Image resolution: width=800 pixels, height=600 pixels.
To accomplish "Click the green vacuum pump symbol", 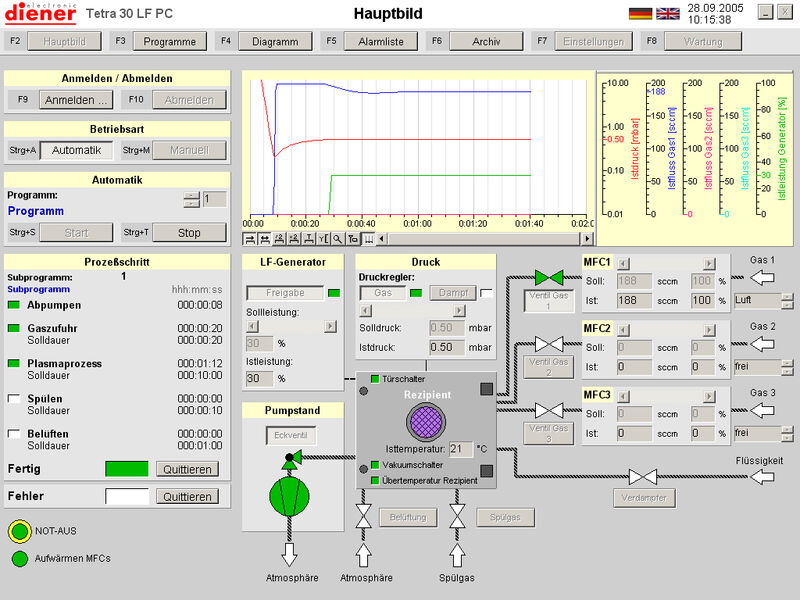I will (289, 496).
